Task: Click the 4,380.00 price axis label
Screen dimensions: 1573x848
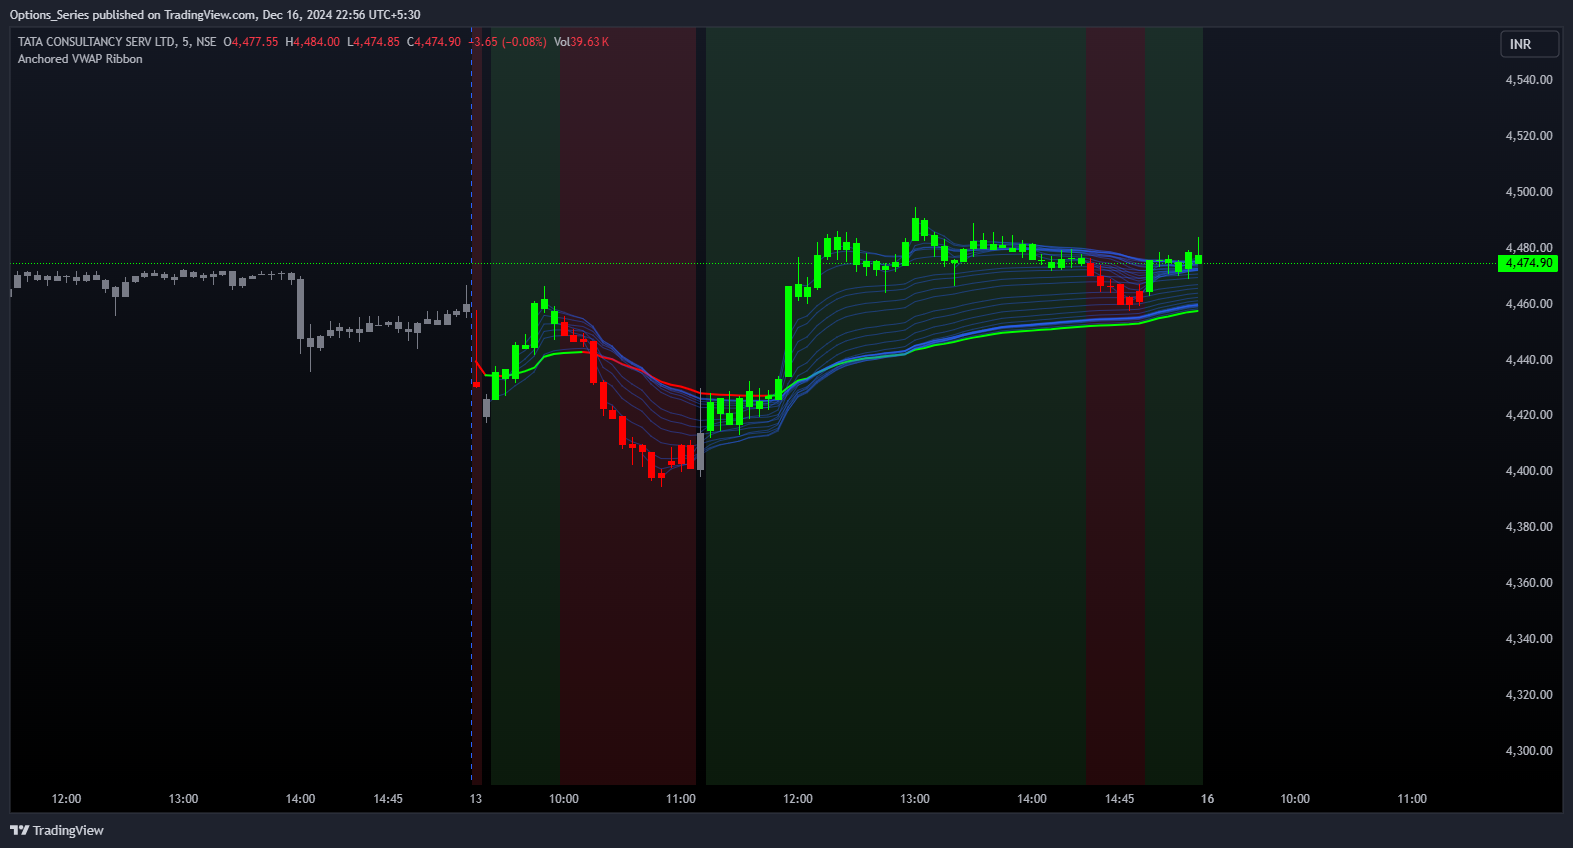Action: click(1529, 527)
